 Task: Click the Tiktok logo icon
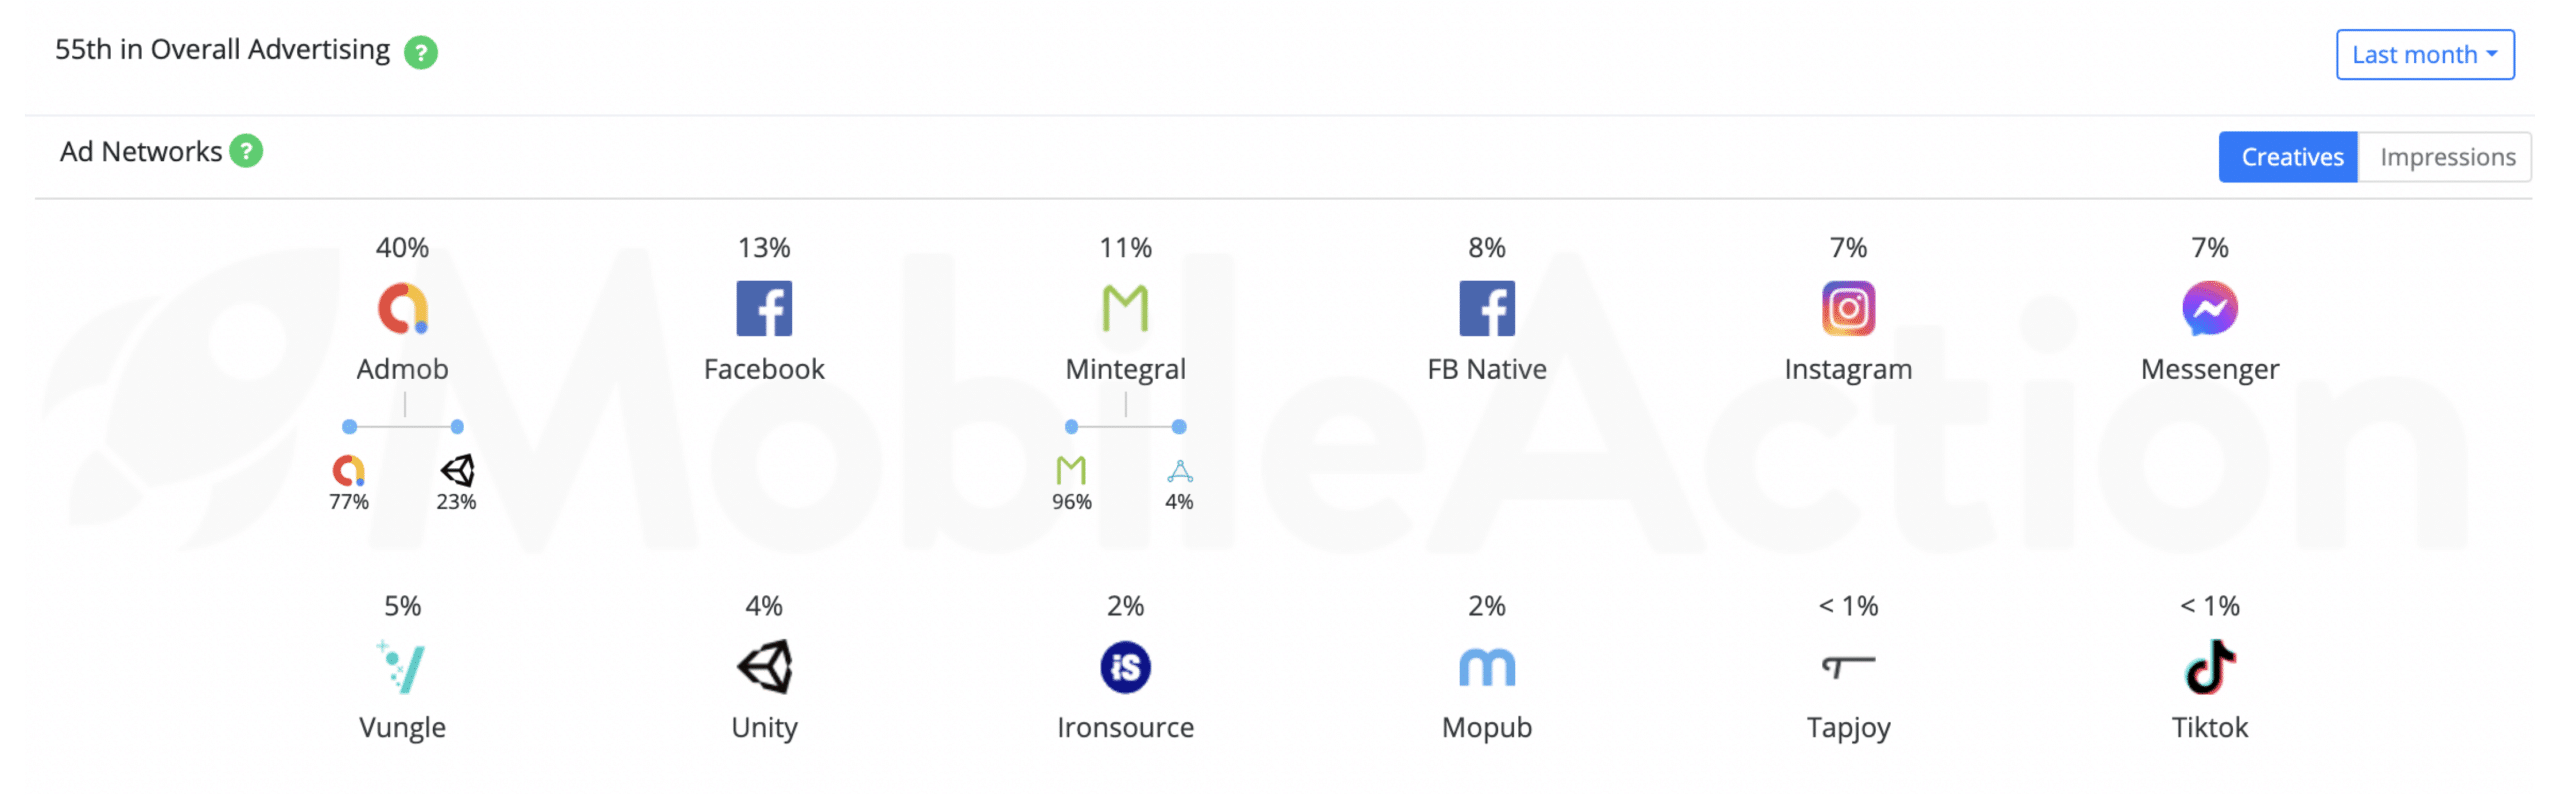pos(2209,666)
